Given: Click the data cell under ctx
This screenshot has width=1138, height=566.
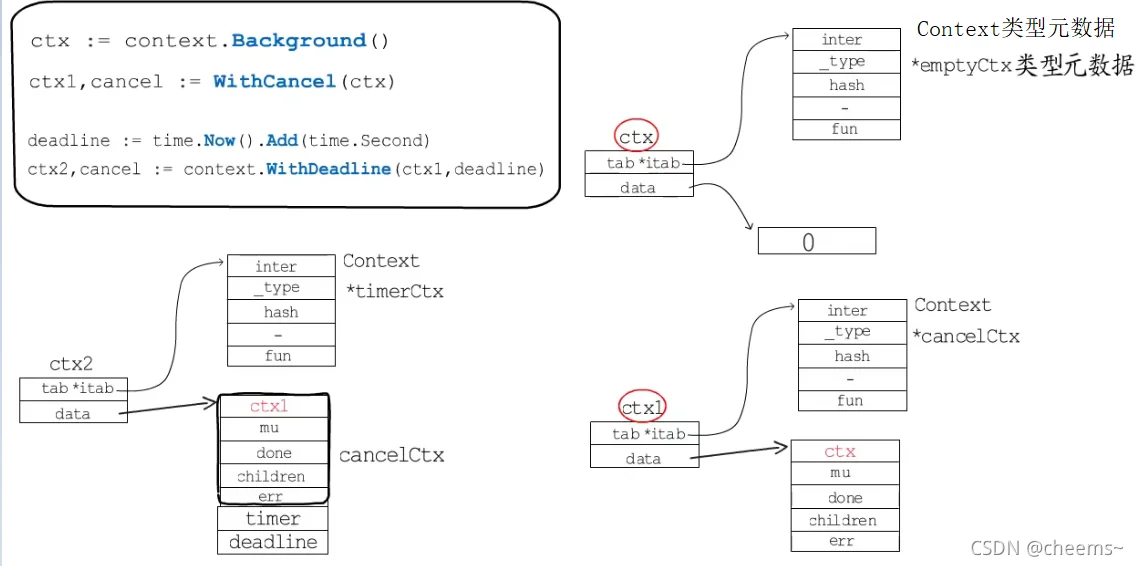Looking at the screenshot, I should [x=639, y=187].
